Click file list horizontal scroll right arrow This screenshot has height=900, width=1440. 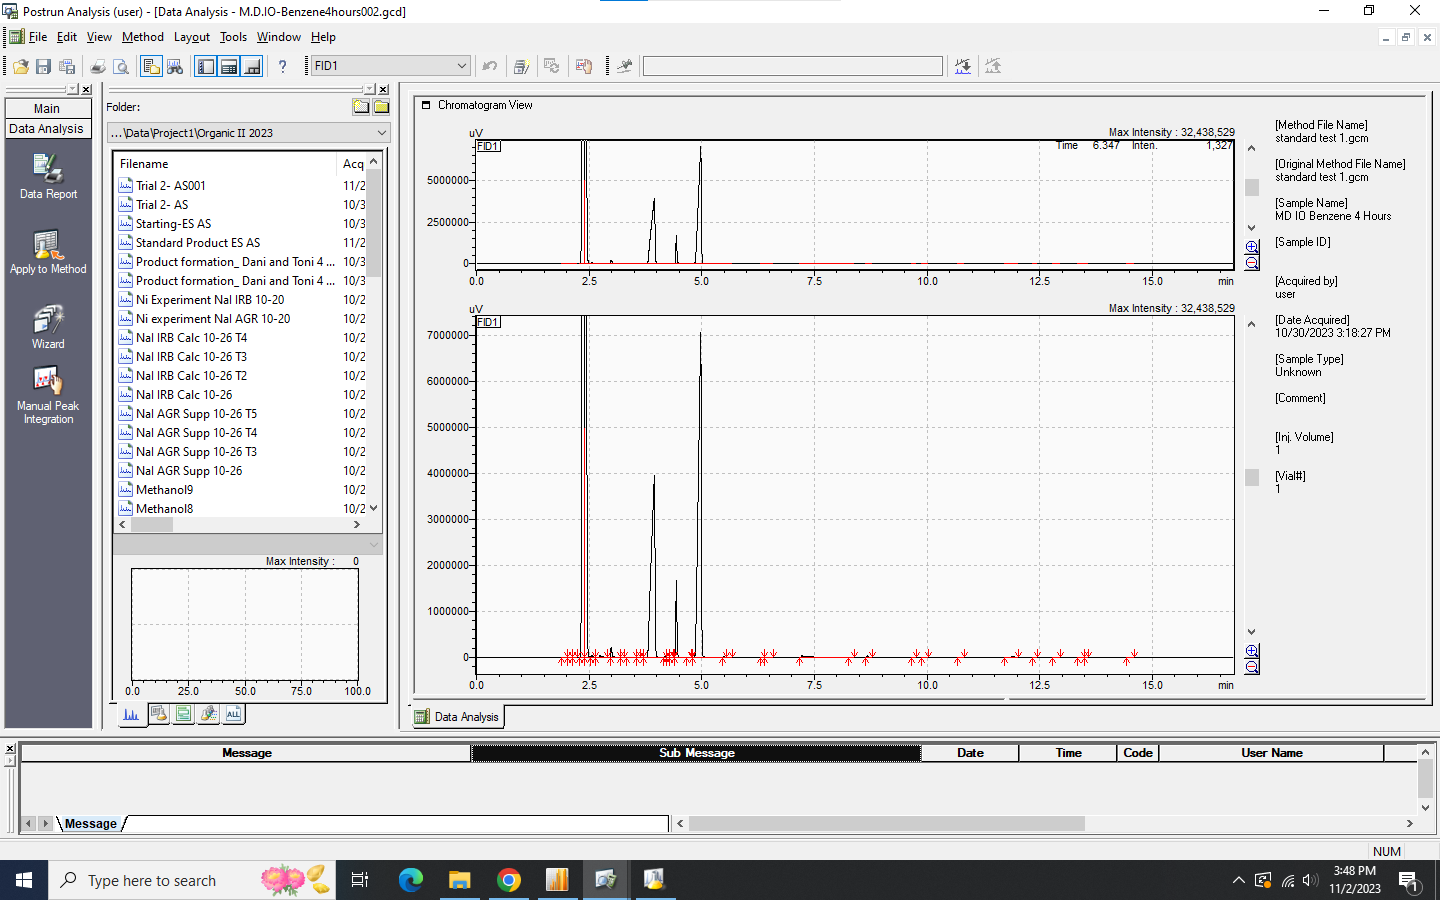click(x=357, y=524)
